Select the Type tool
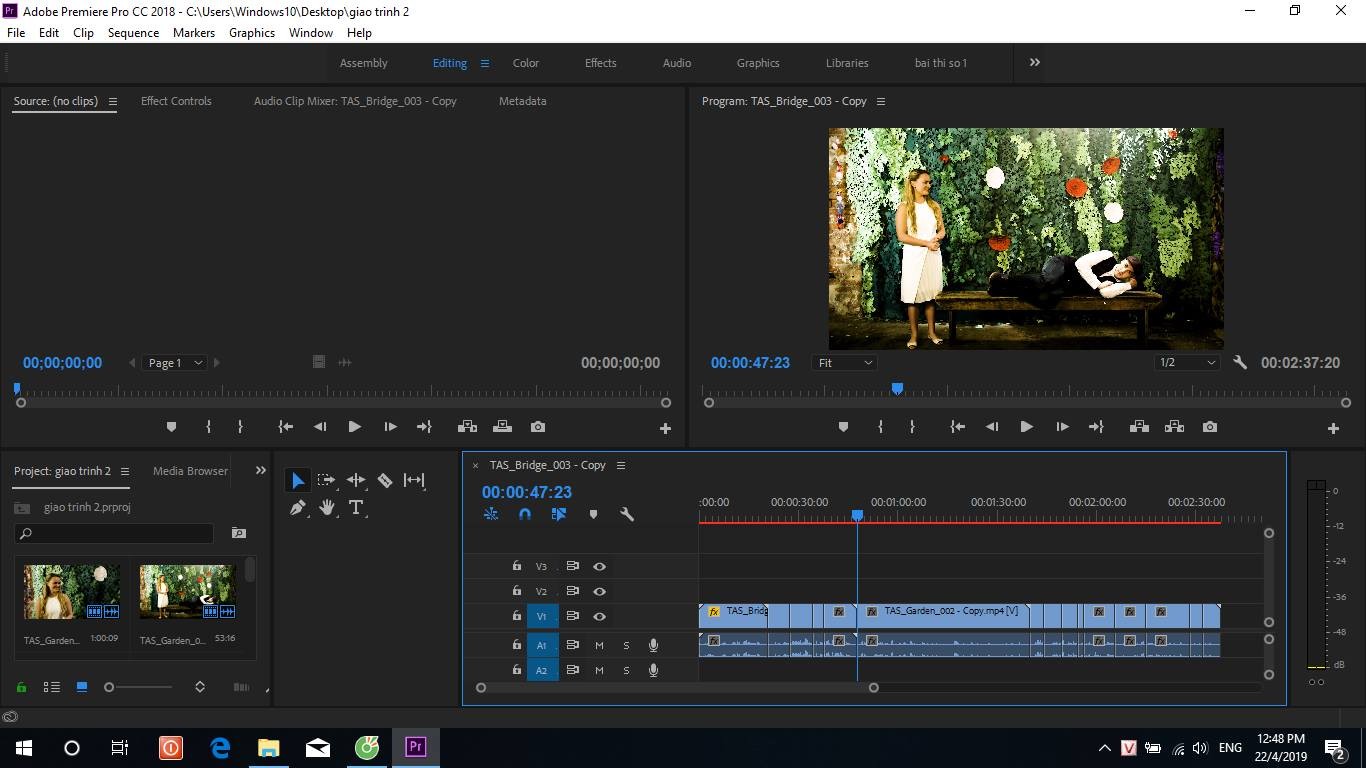Viewport: 1366px width, 768px height. coord(356,508)
